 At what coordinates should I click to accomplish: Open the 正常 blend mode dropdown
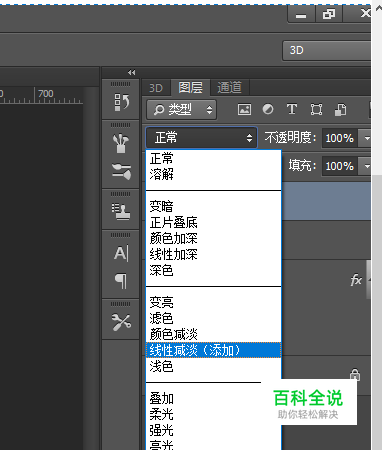(x=202, y=137)
